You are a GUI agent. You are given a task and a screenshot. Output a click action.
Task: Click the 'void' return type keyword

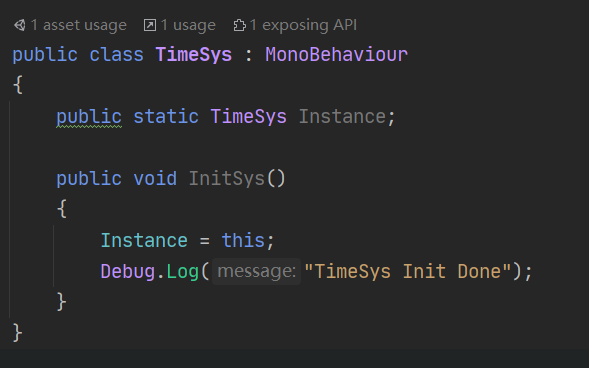155,178
